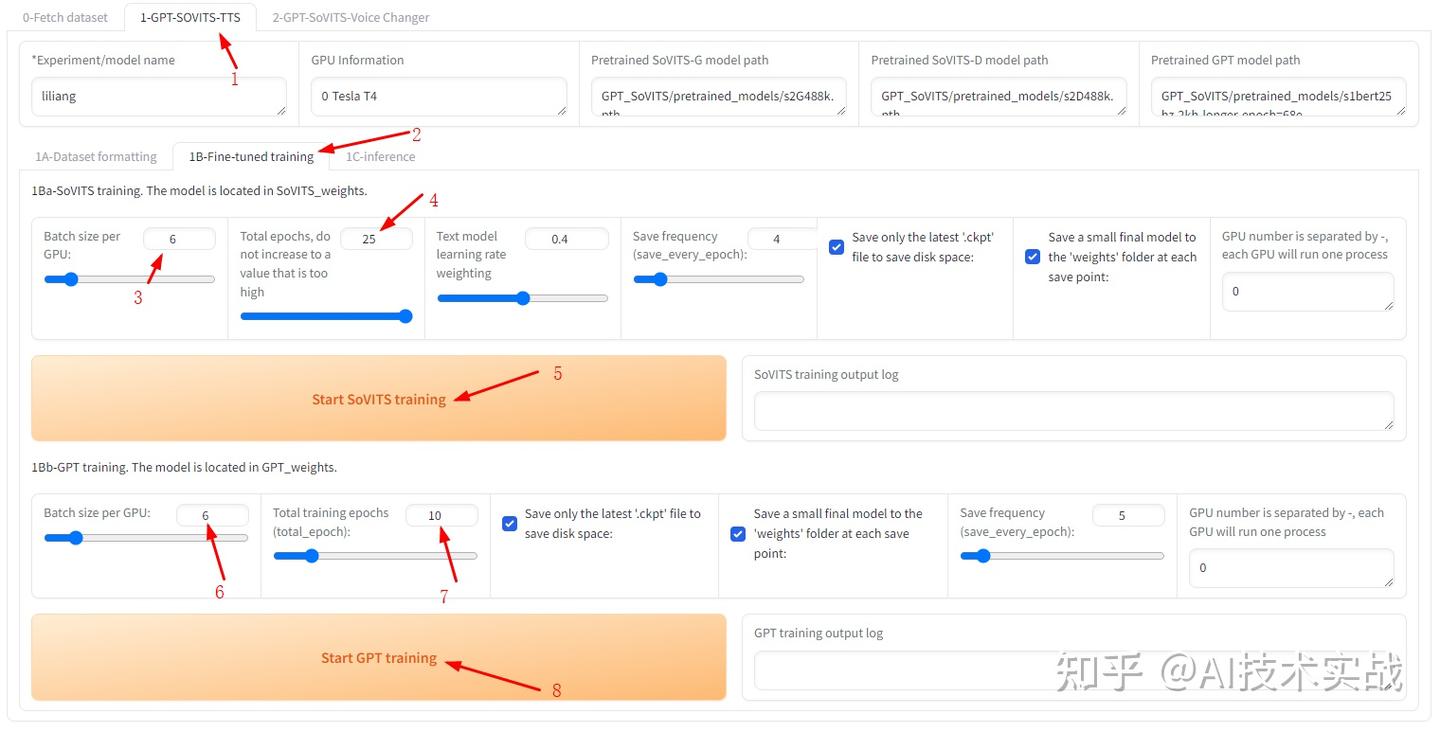Click the Start GPT training button
The height and width of the screenshot is (732, 1440).
(x=379, y=657)
